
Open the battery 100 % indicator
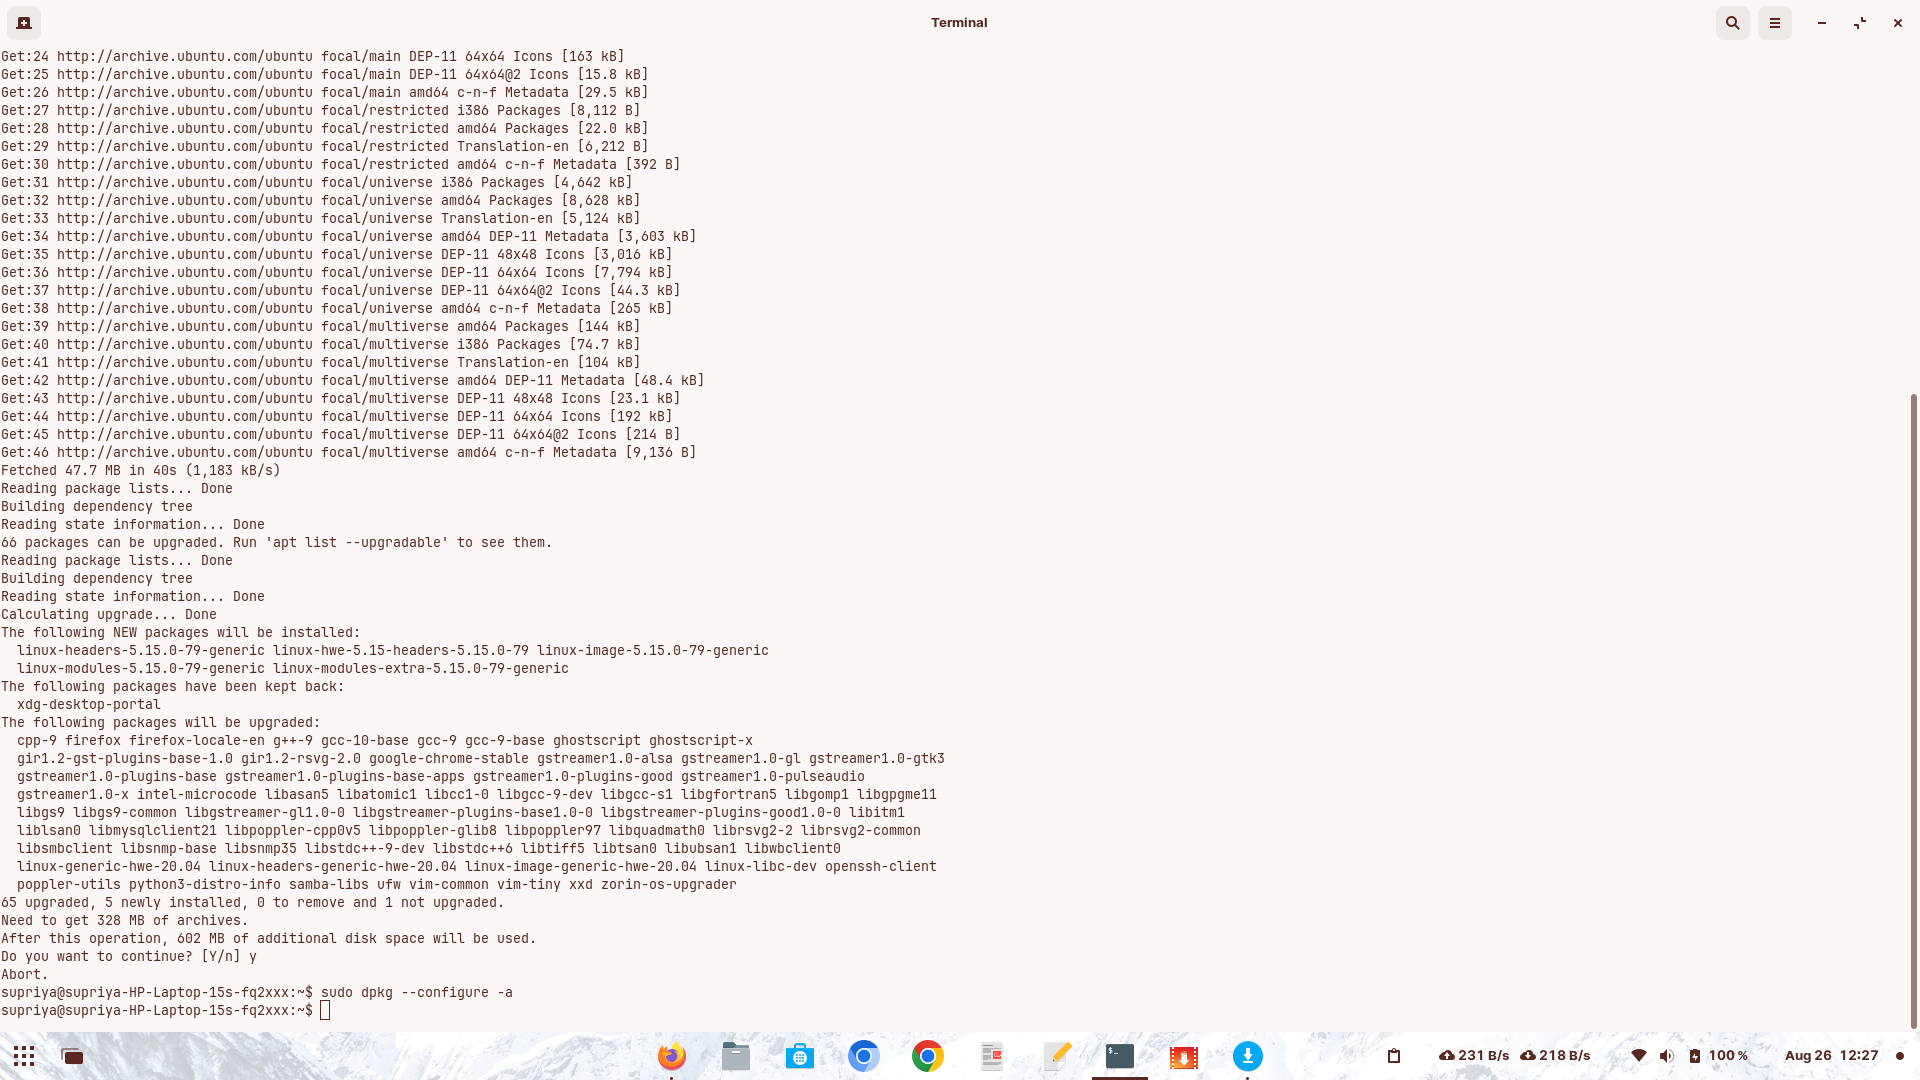click(x=1718, y=1056)
